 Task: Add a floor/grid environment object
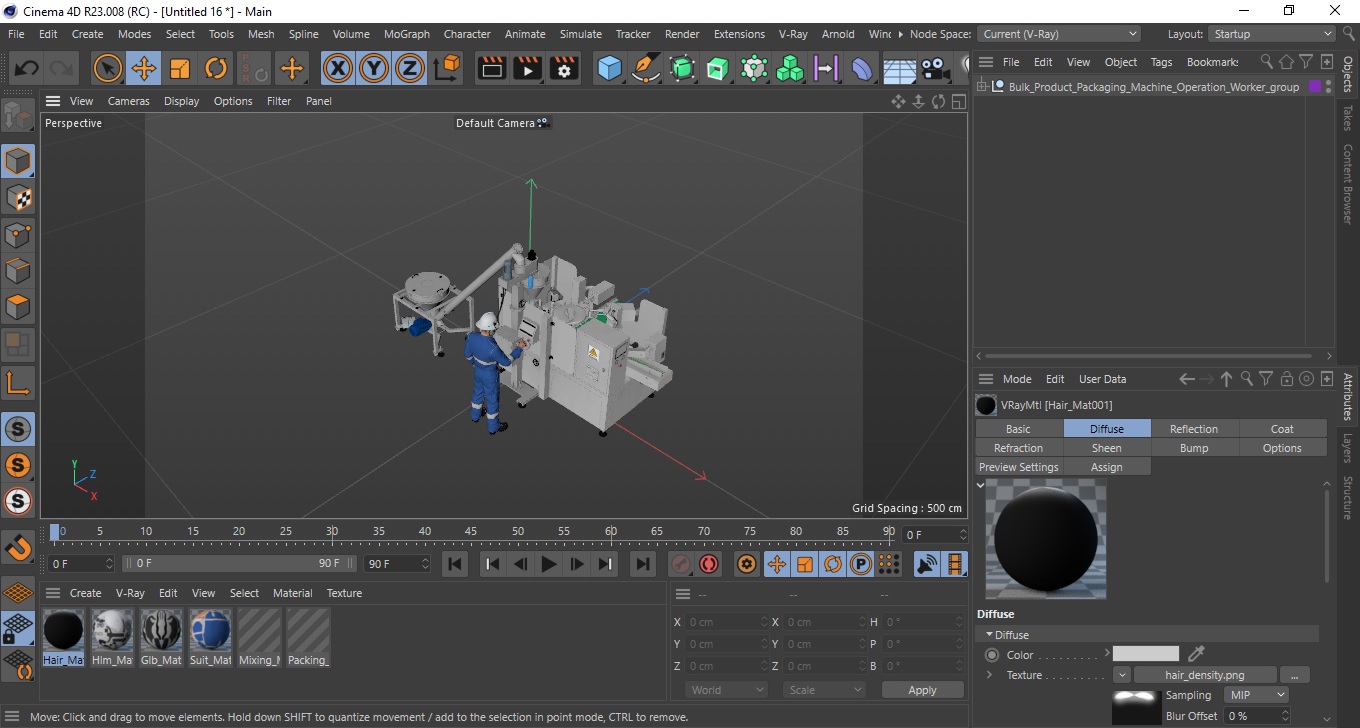click(899, 68)
